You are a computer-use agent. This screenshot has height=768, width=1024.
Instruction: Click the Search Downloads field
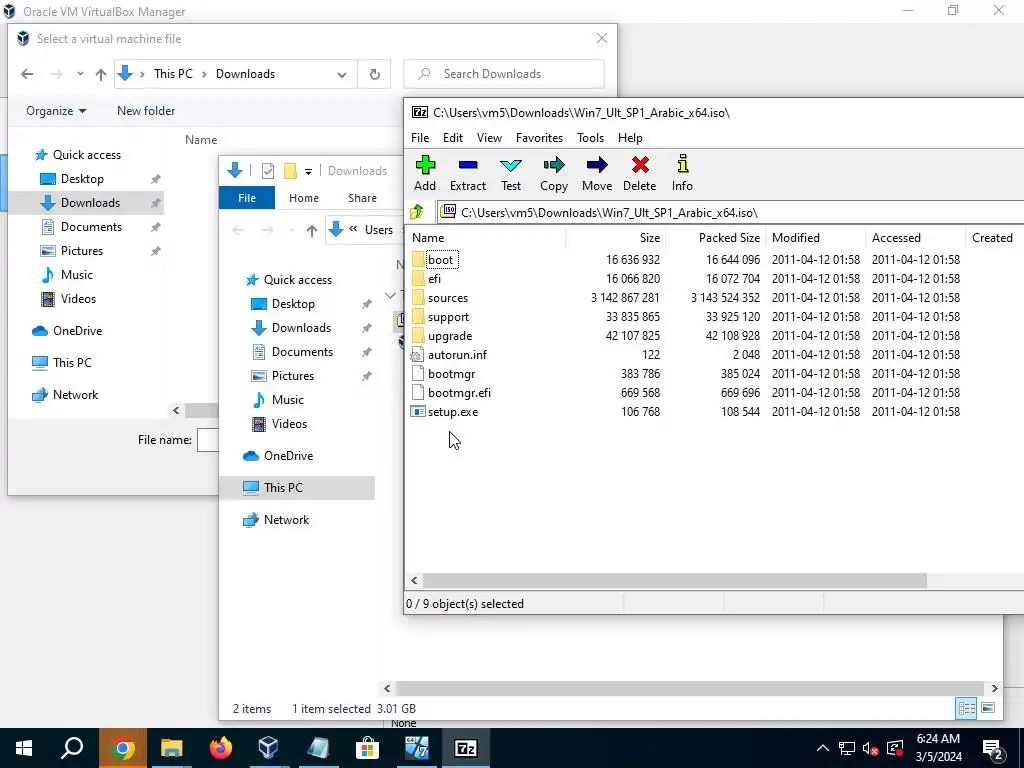(504, 74)
